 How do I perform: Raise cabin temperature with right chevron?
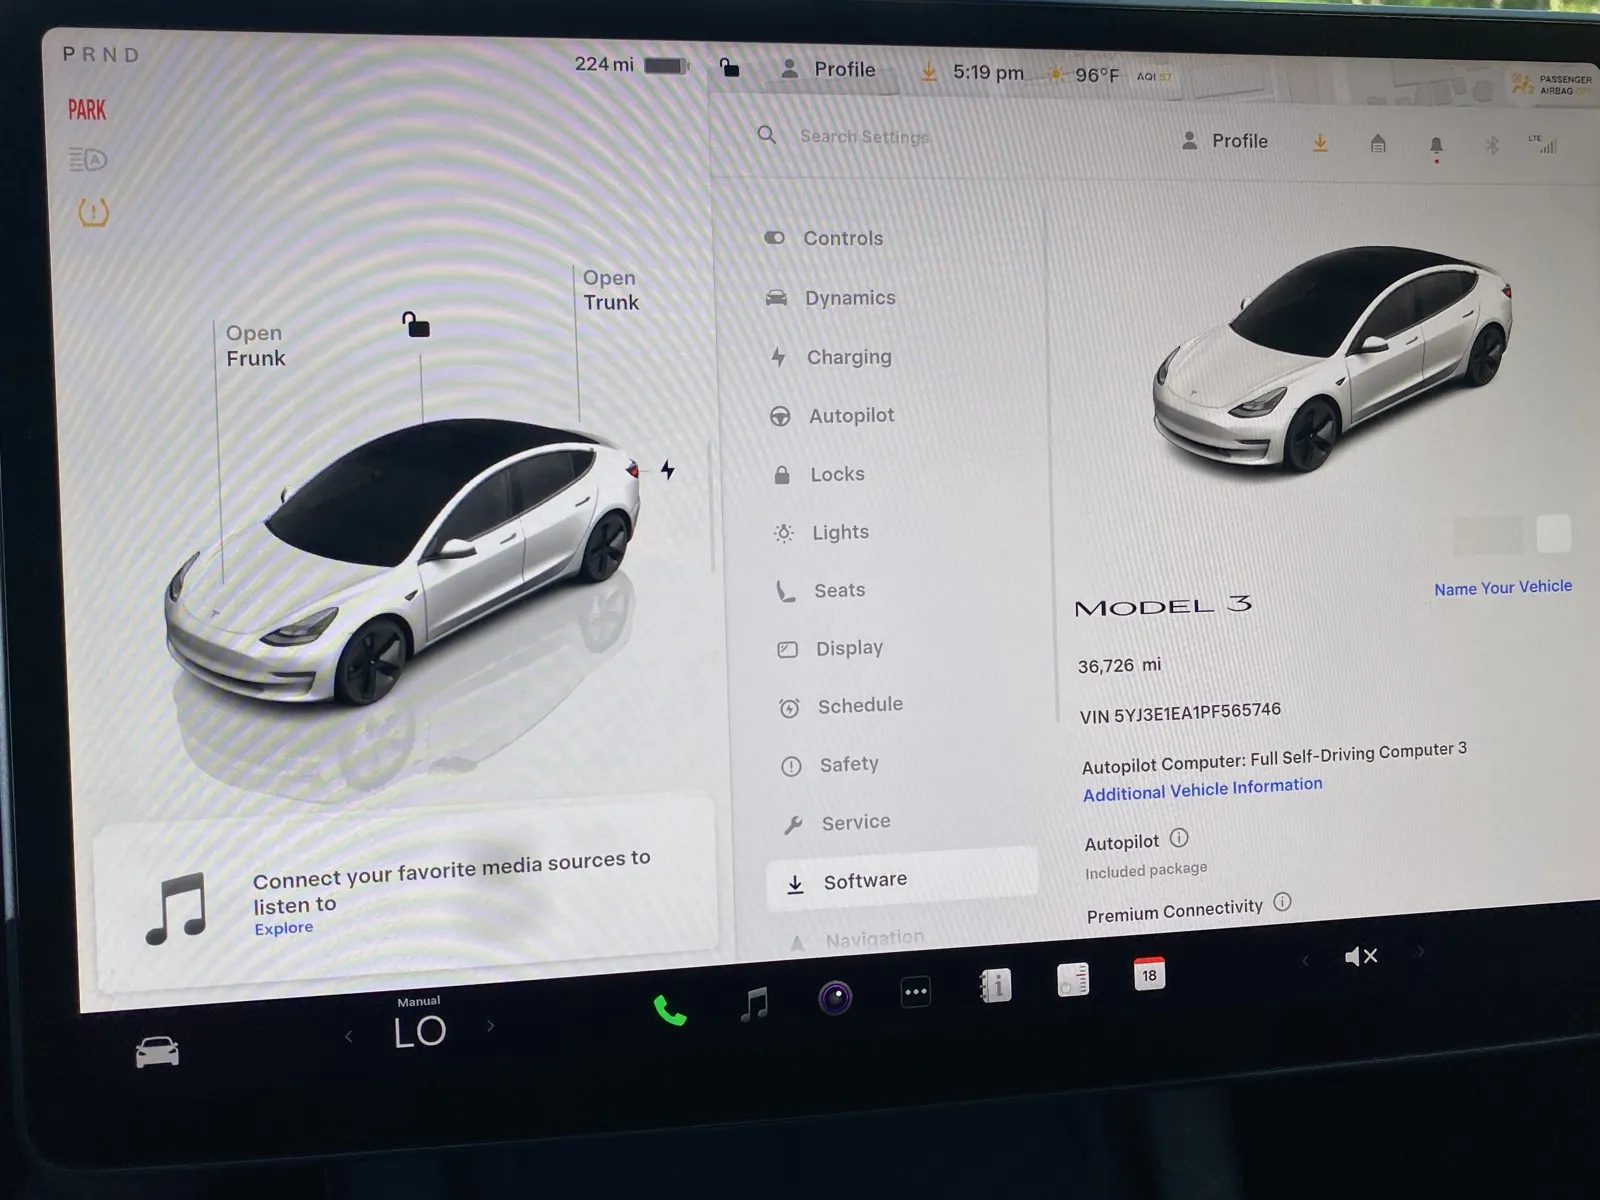(491, 1025)
